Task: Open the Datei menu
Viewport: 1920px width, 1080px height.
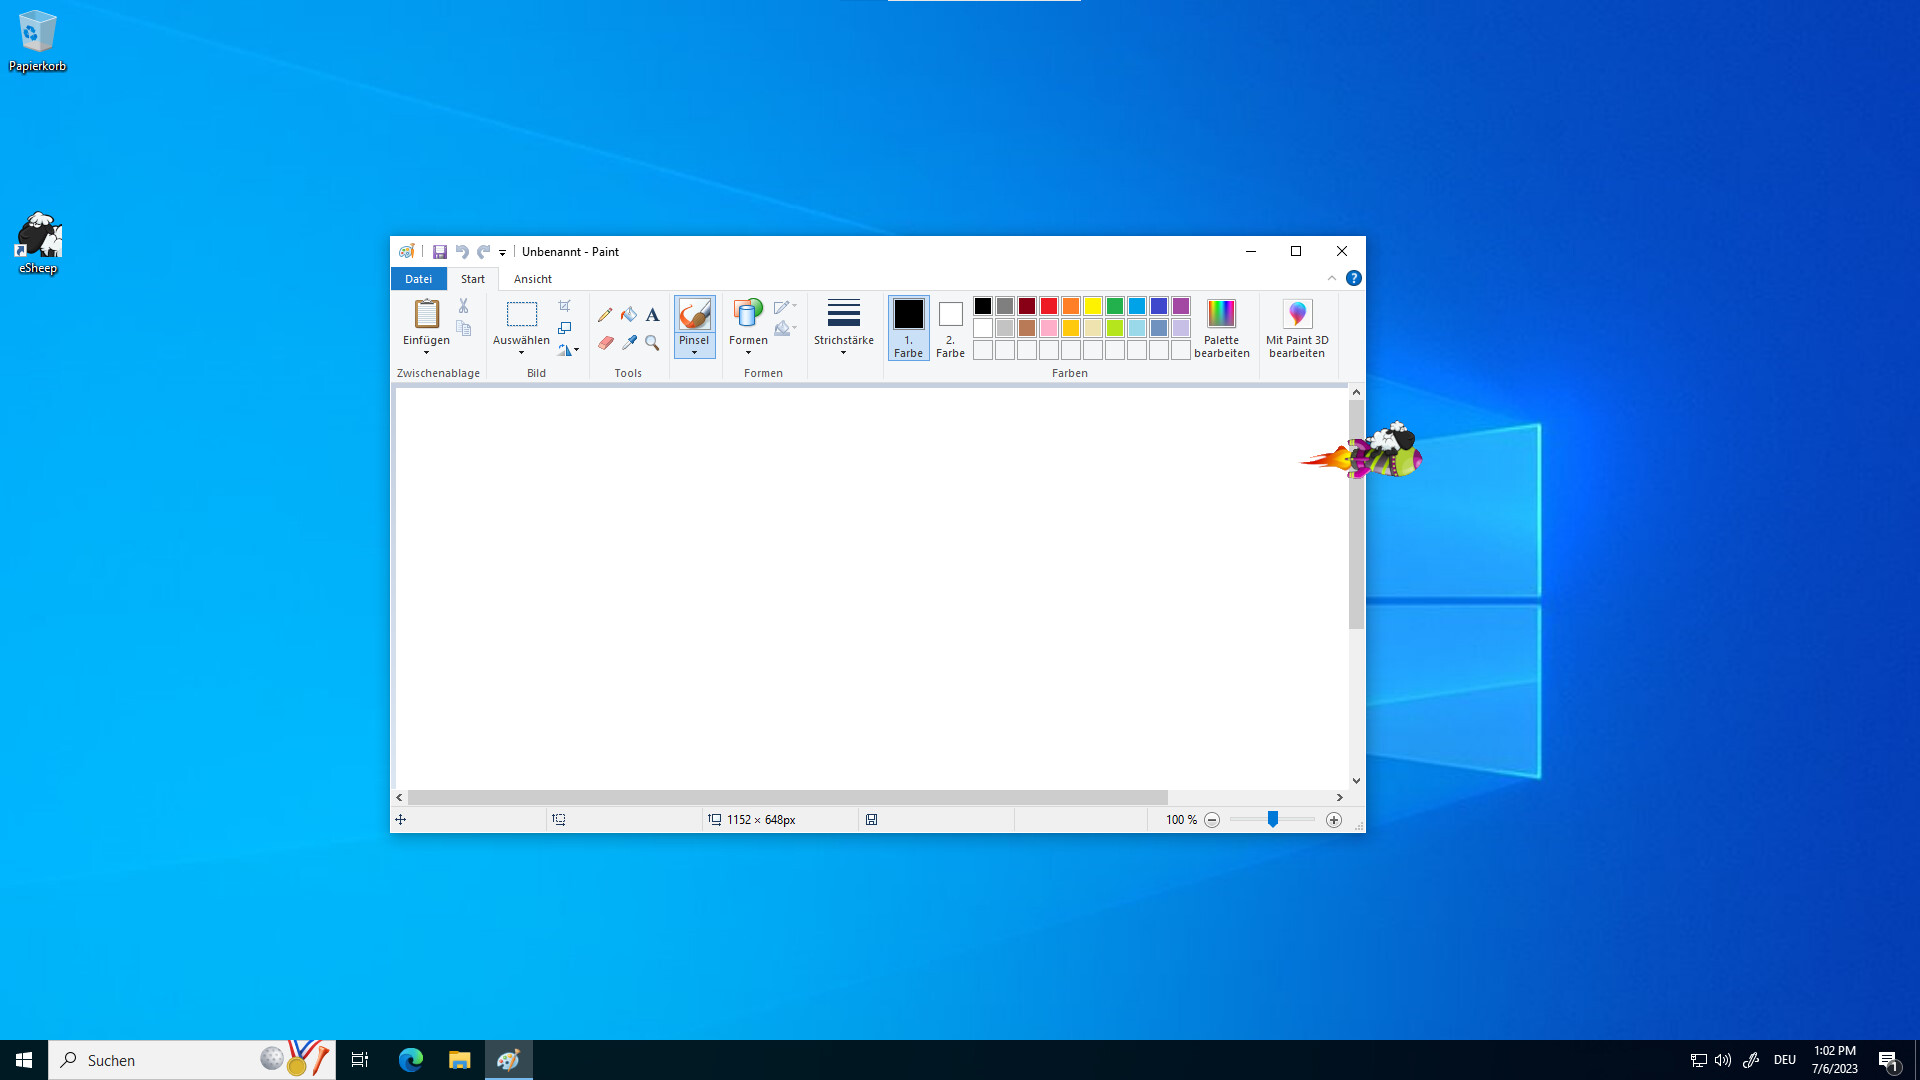Action: pos(418,279)
